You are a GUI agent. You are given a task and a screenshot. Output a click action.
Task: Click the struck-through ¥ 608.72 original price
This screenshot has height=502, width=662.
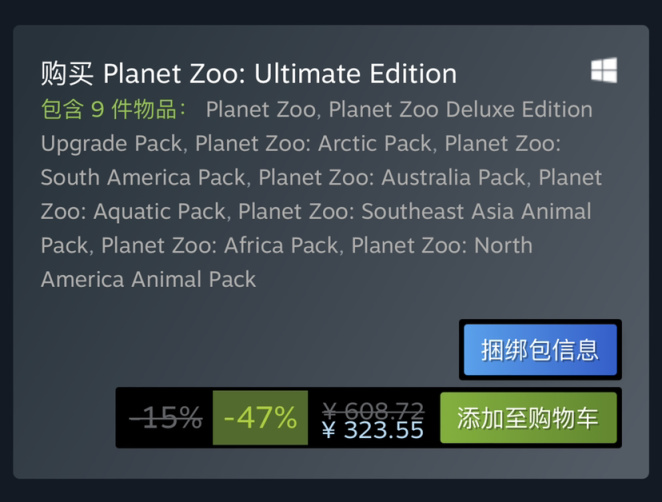point(373,409)
